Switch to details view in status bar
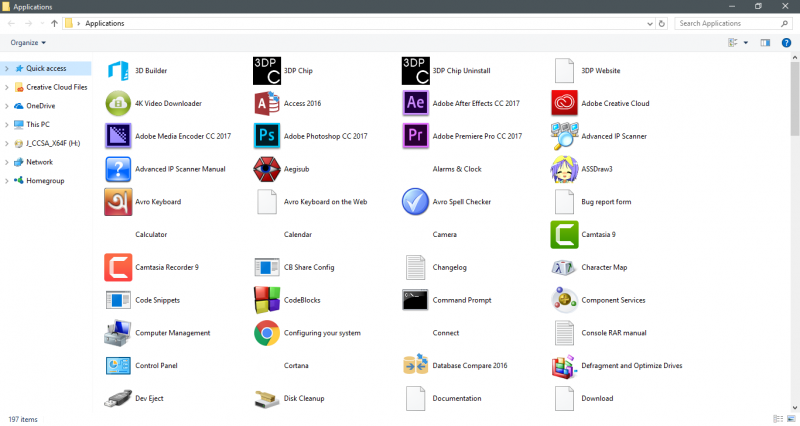This screenshot has height=426, width=800. point(778,418)
